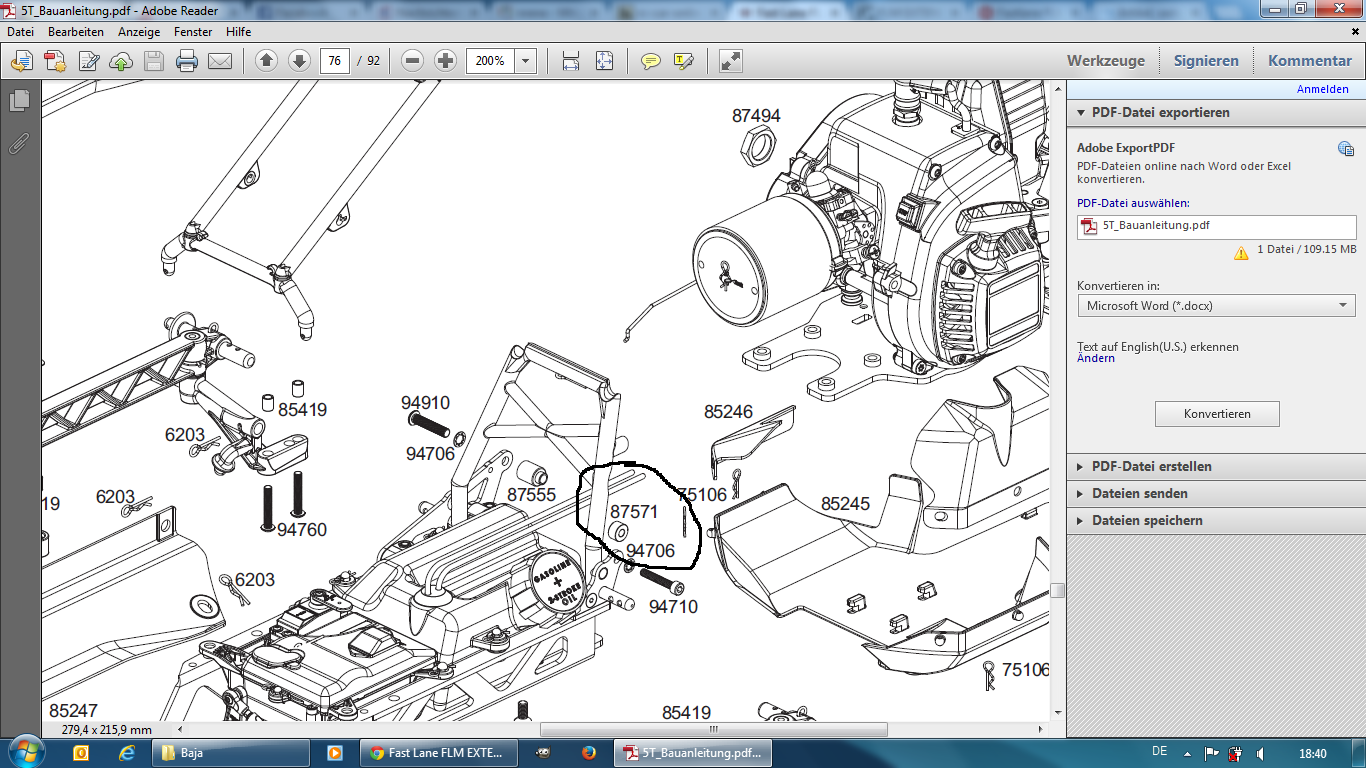Image resolution: width=1366 pixels, height=768 pixels.
Task: Switch to read mode (expand arrows icon)
Action: [x=731, y=61]
